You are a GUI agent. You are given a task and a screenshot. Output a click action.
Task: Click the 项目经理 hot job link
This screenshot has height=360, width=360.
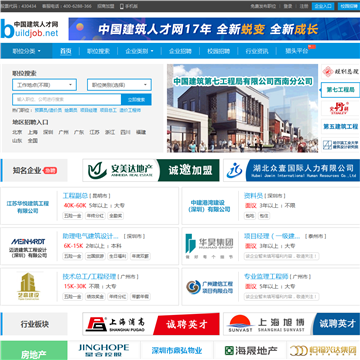point(89,110)
